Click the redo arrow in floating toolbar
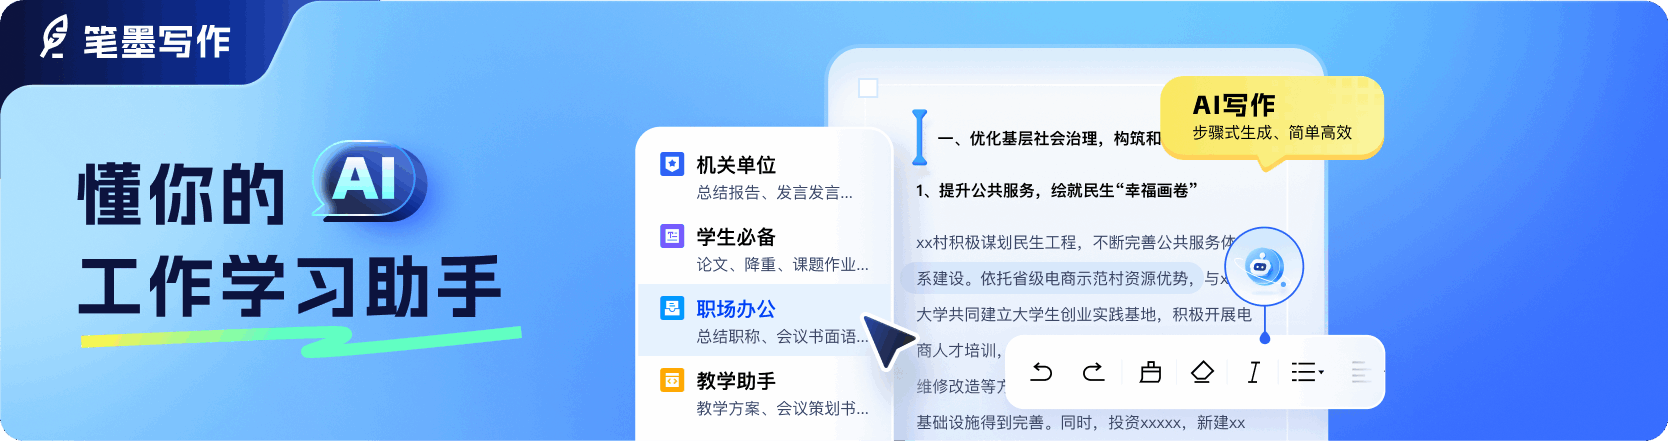 [1094, 372]
